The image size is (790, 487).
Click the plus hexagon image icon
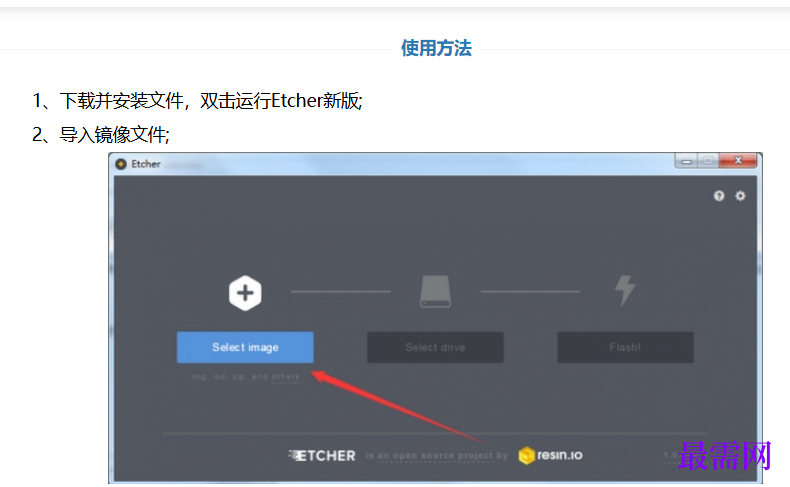point(245,293)
